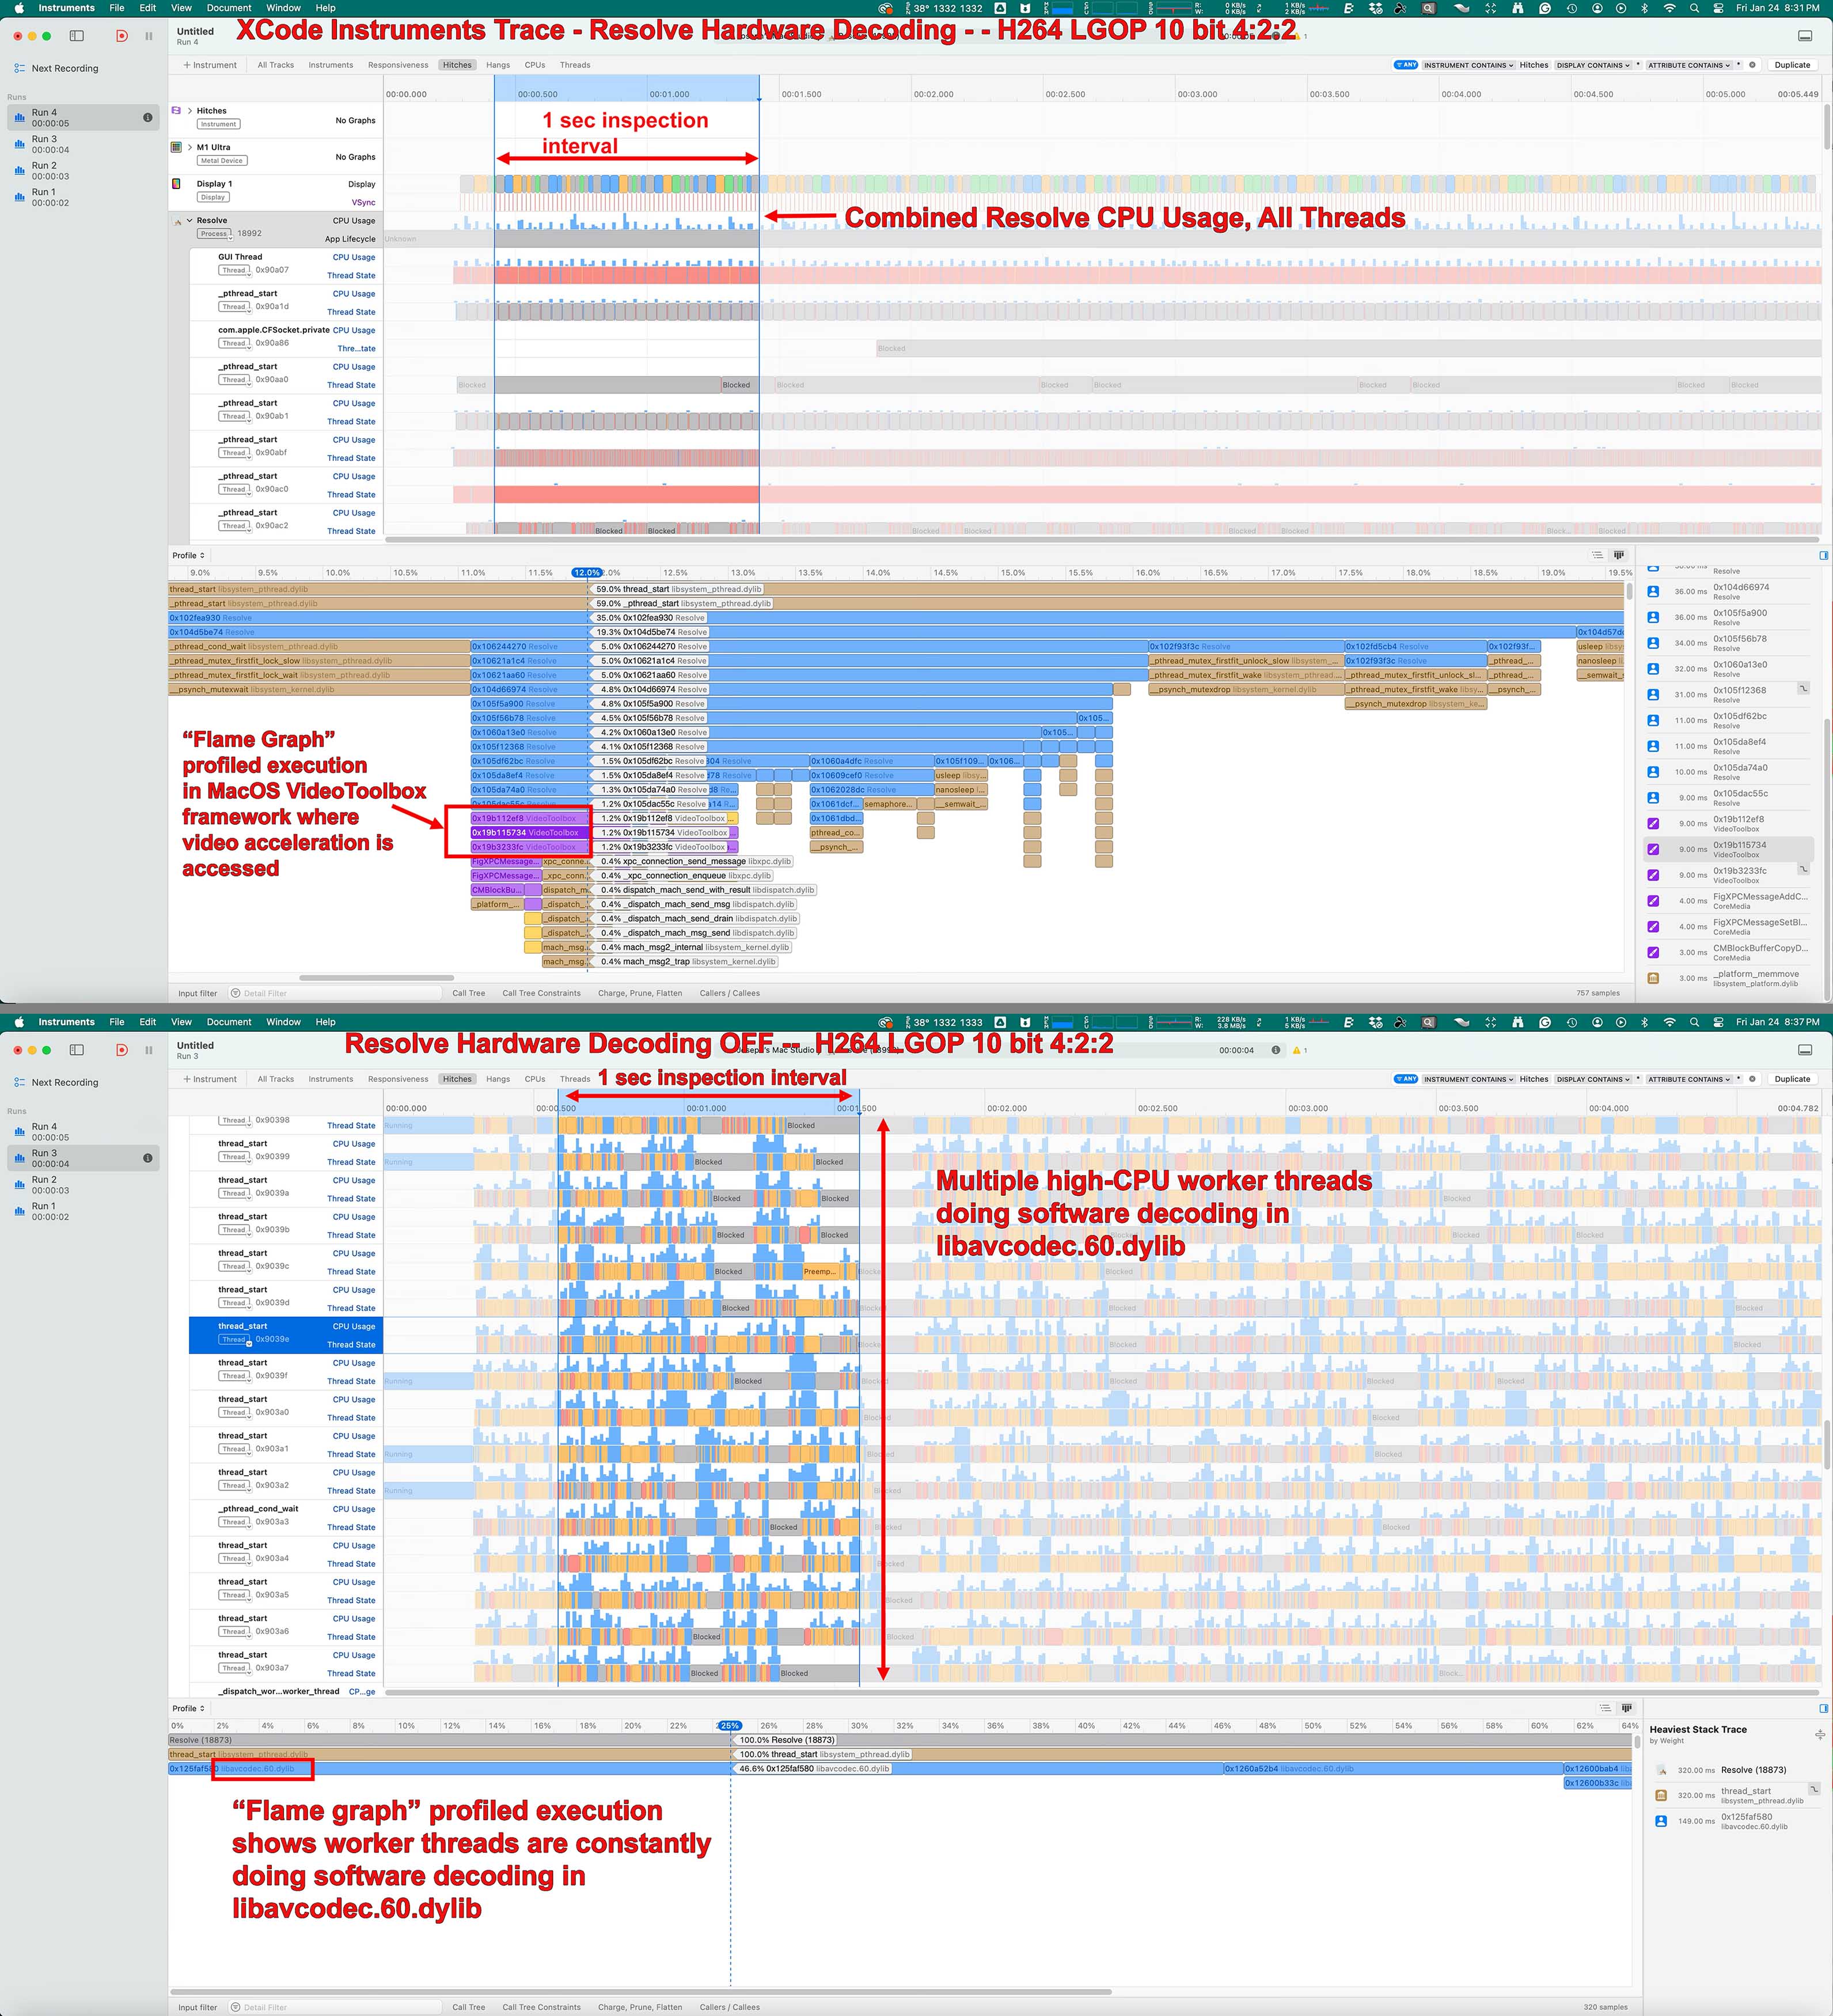Viewport: 1833px width, 2016px height.
Task: Clear the track filter in top window
Action: tap(1752, 65)
